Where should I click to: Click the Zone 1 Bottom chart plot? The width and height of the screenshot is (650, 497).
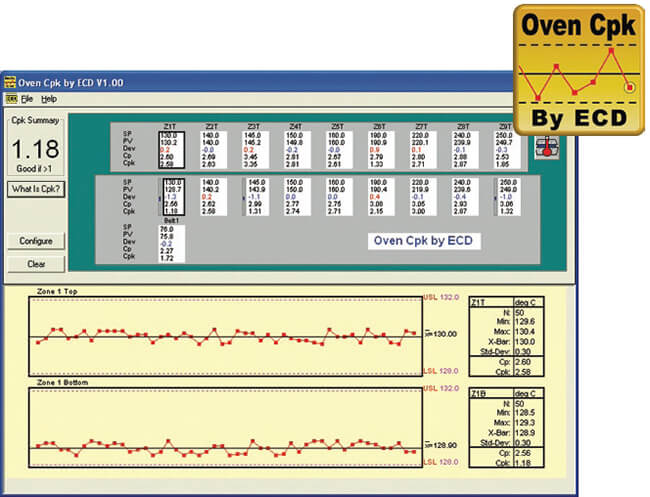coord(226,427)
